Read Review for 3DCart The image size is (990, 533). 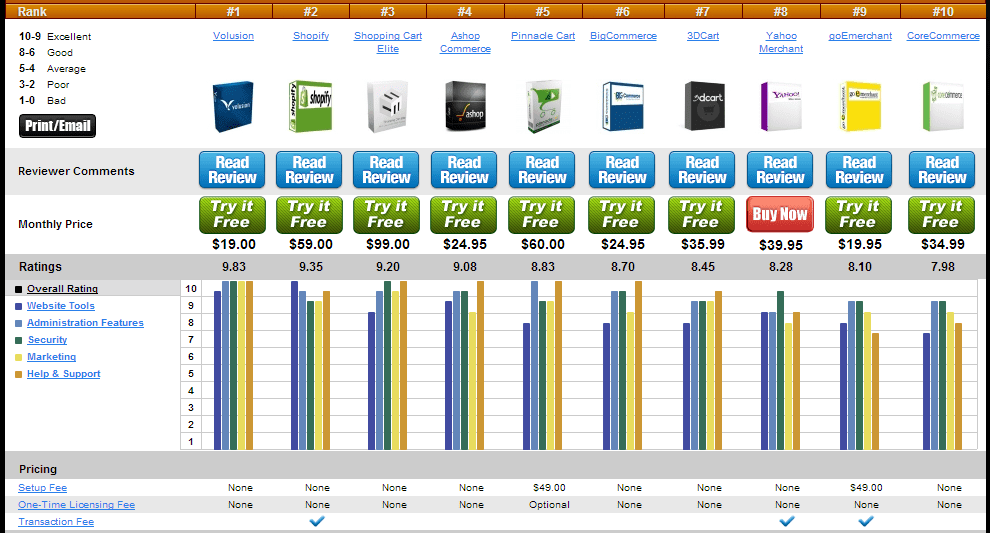tap(702, 170)
